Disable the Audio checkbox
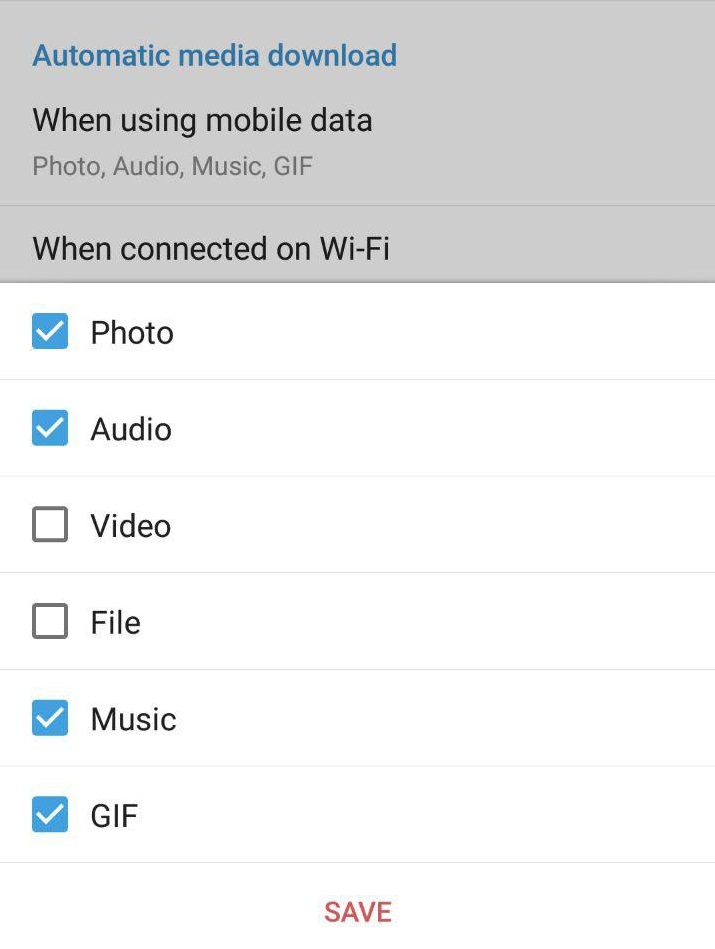 [x=50, y=429]
